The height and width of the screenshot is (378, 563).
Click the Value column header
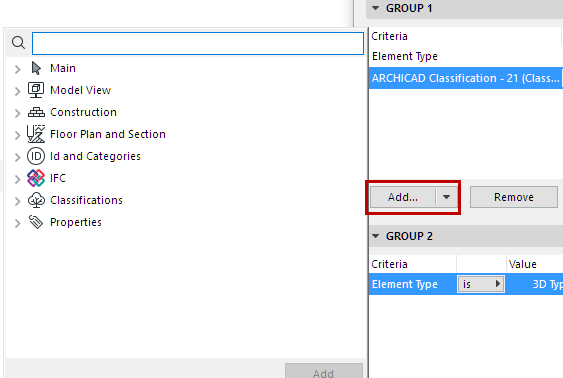point(522,264)
